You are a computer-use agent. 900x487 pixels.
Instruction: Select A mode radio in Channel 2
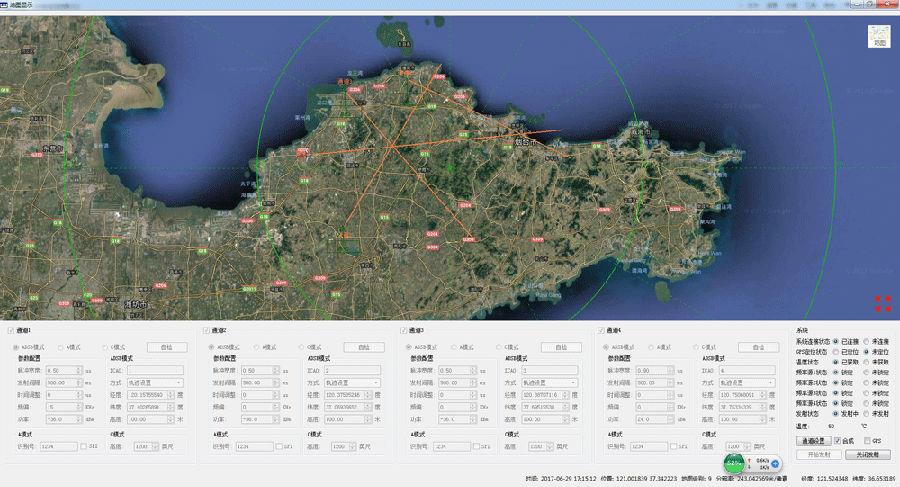257,347
